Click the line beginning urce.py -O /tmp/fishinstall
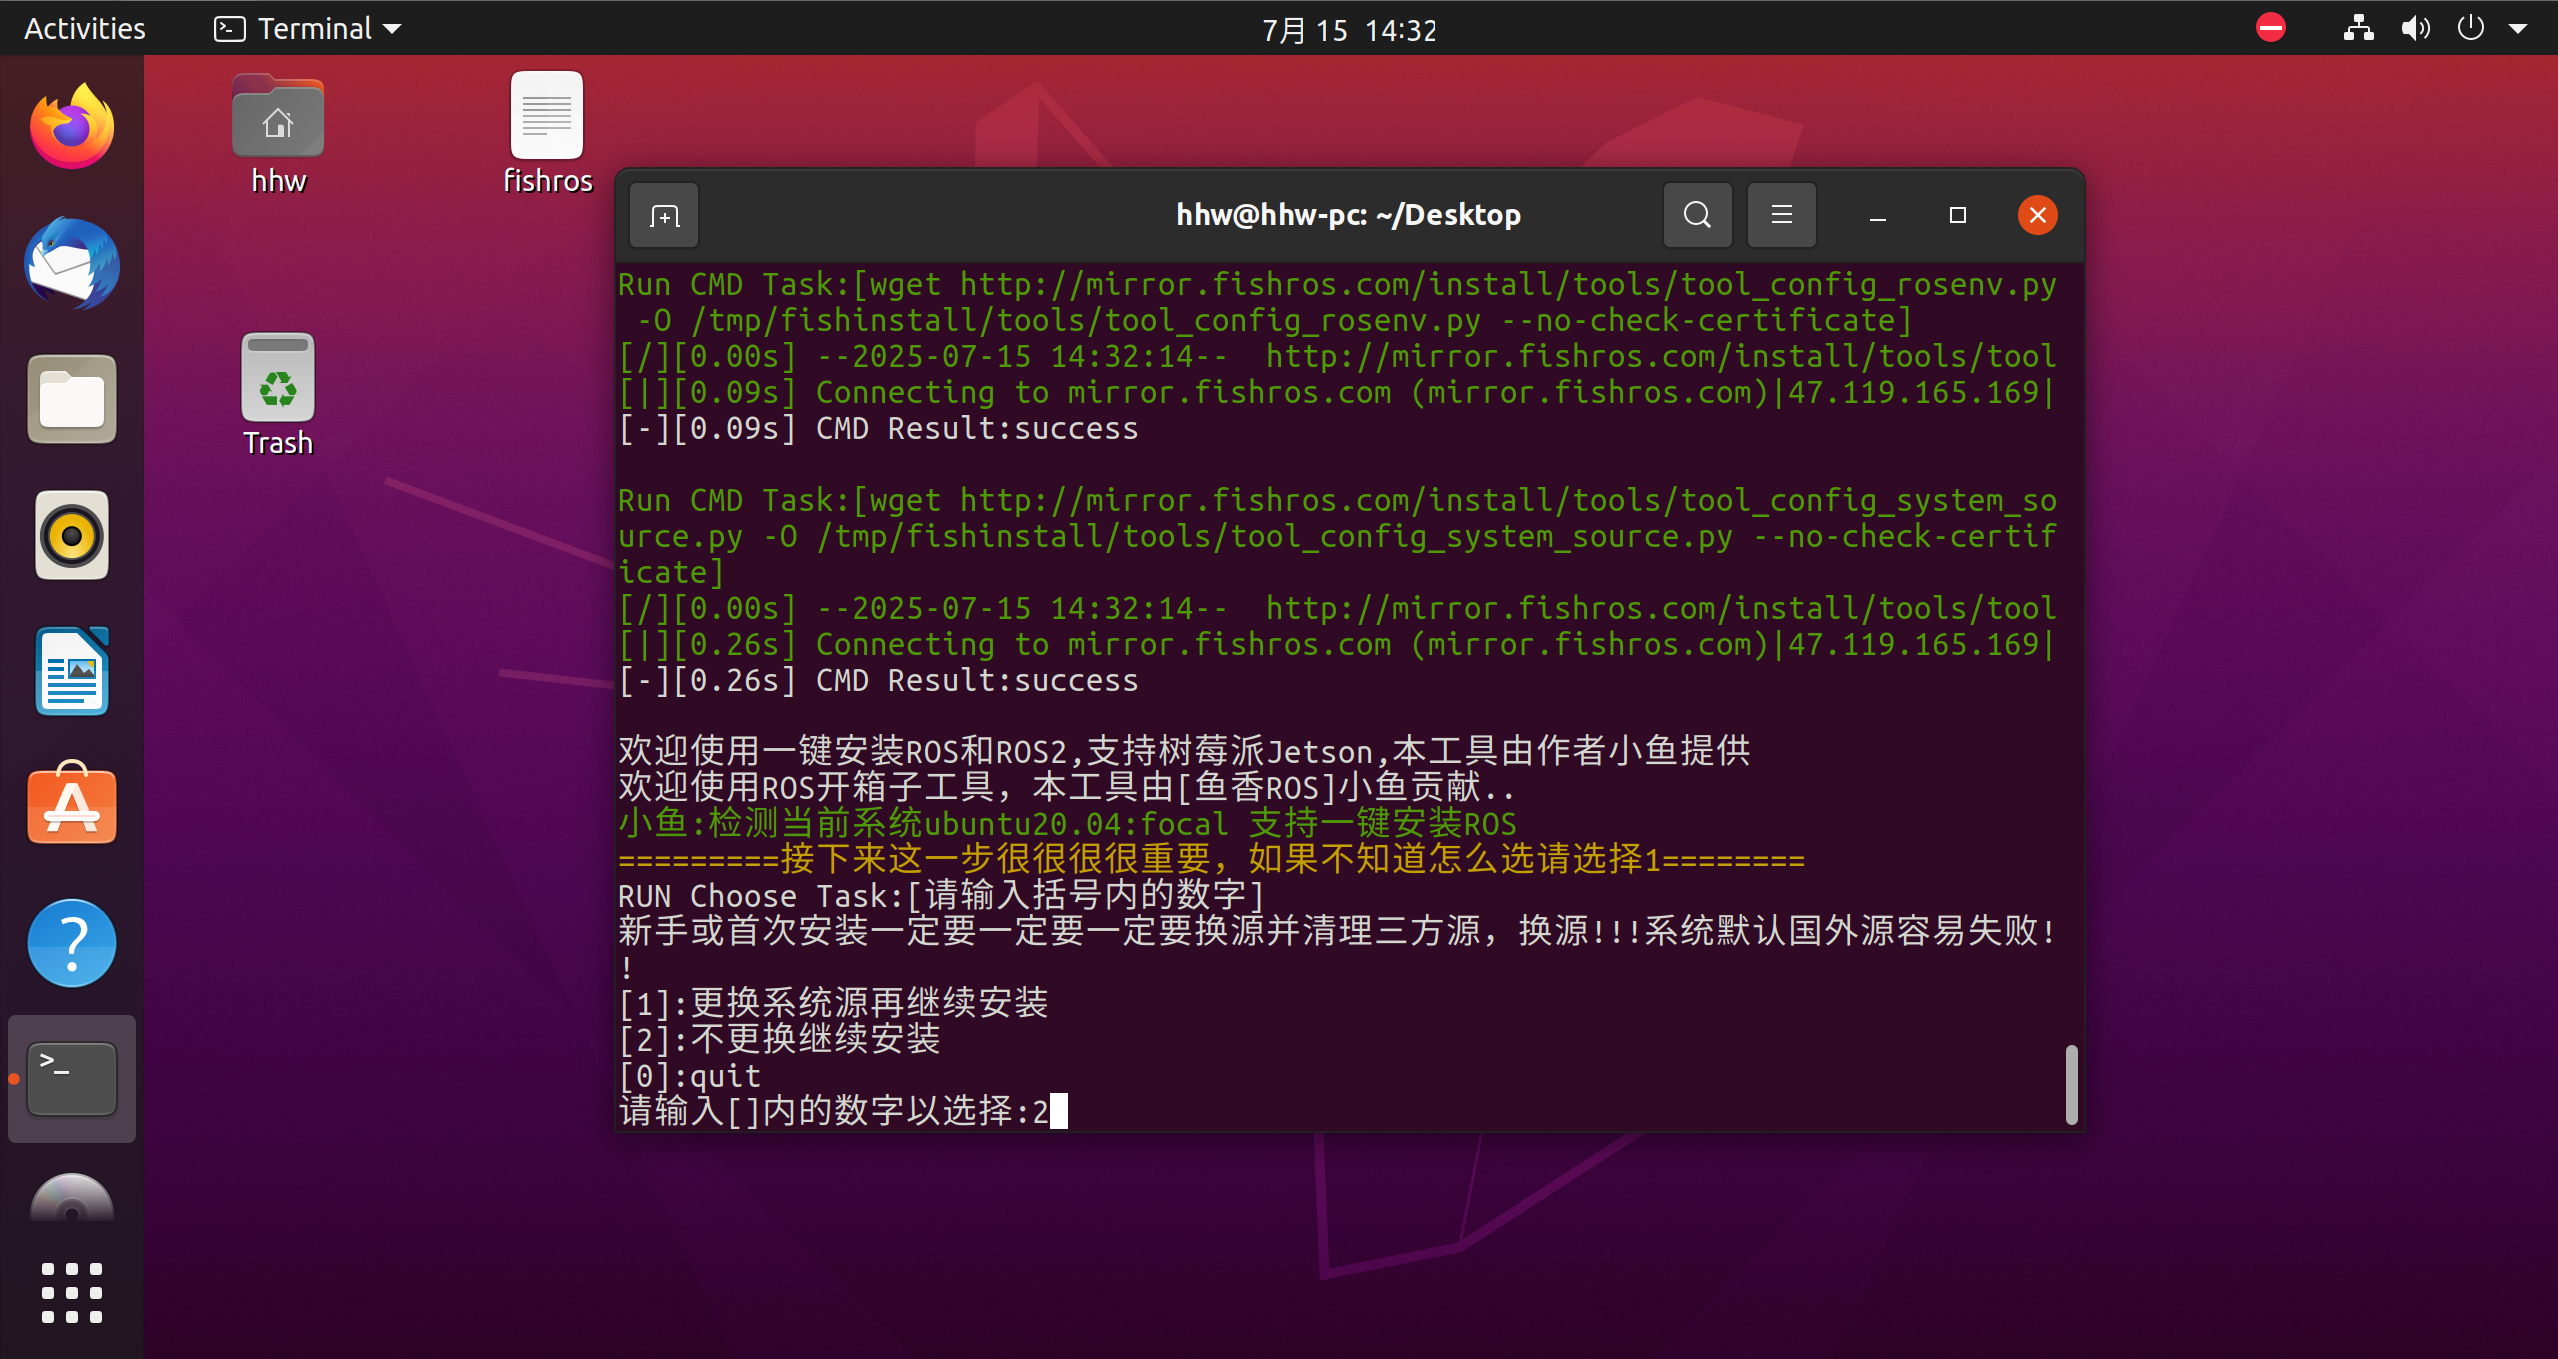The height and width of the screenshot is (1359, 2558). [x=1337, y=536]
